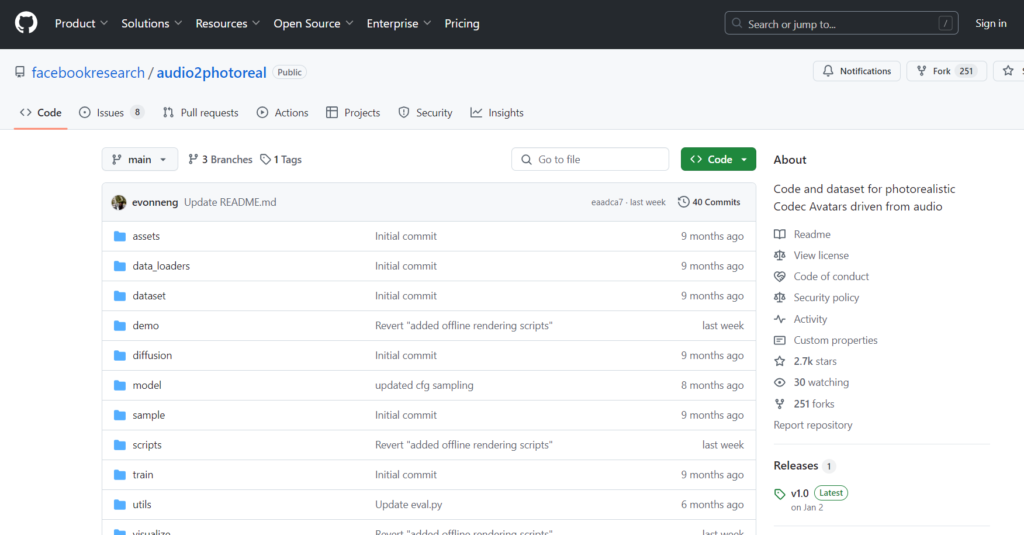The width and height of the screenshot is (1024, 535).
Task: Select the Code tab
Action: (40, 113)
